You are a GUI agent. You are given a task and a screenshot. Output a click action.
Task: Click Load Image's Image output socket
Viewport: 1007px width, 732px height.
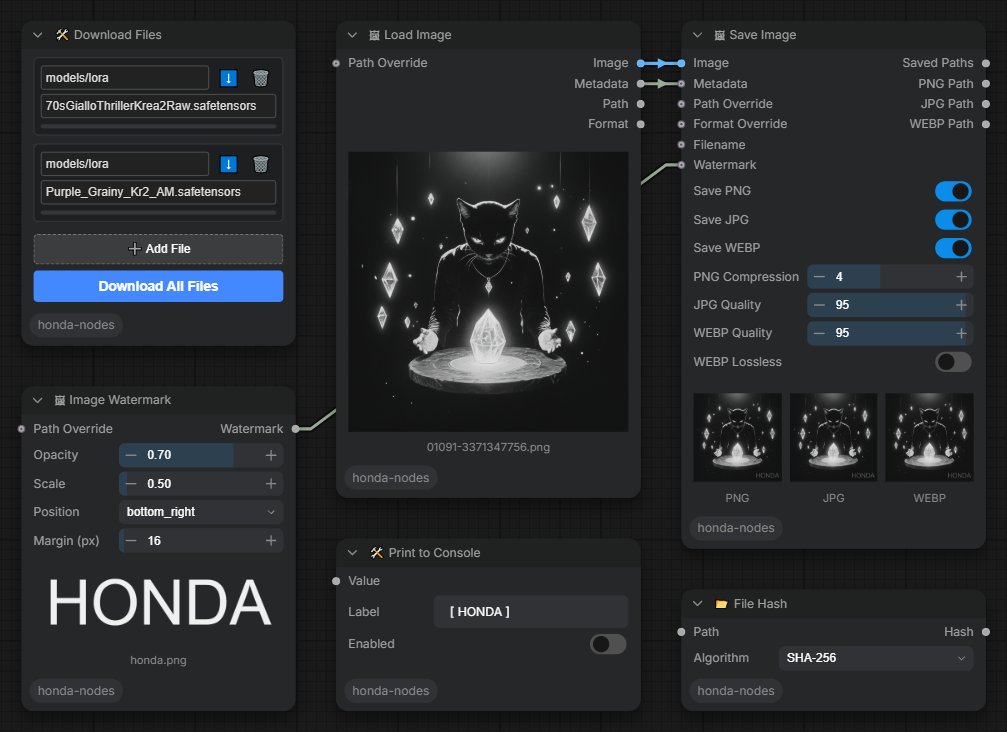pos(640,63)
